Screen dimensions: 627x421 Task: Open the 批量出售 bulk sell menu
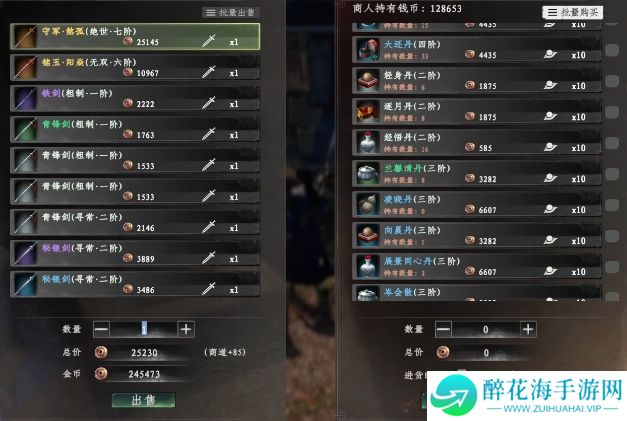coord(231,12)
